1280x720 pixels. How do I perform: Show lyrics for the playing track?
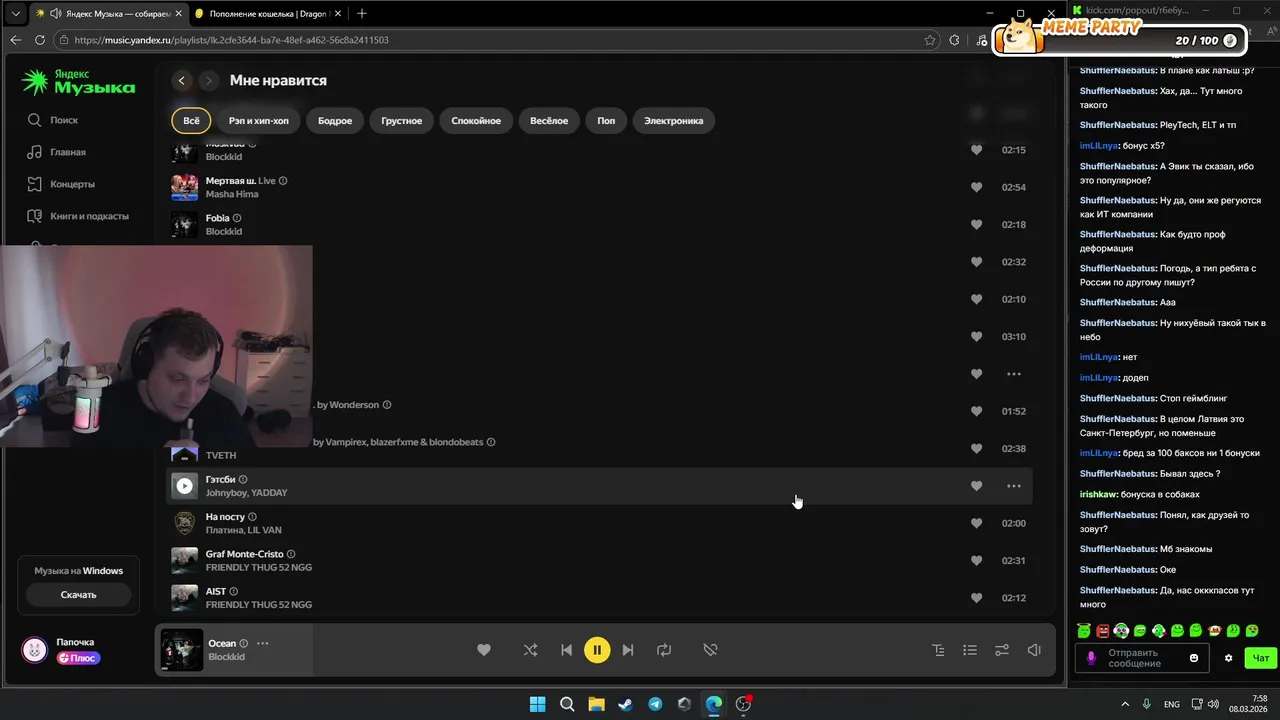click(x=938, y=650)
